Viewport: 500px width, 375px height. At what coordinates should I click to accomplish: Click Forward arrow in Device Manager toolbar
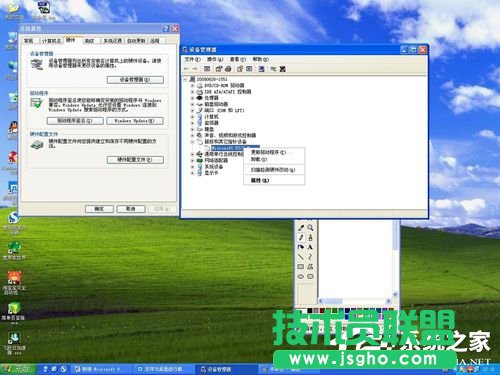coord(195,69)
